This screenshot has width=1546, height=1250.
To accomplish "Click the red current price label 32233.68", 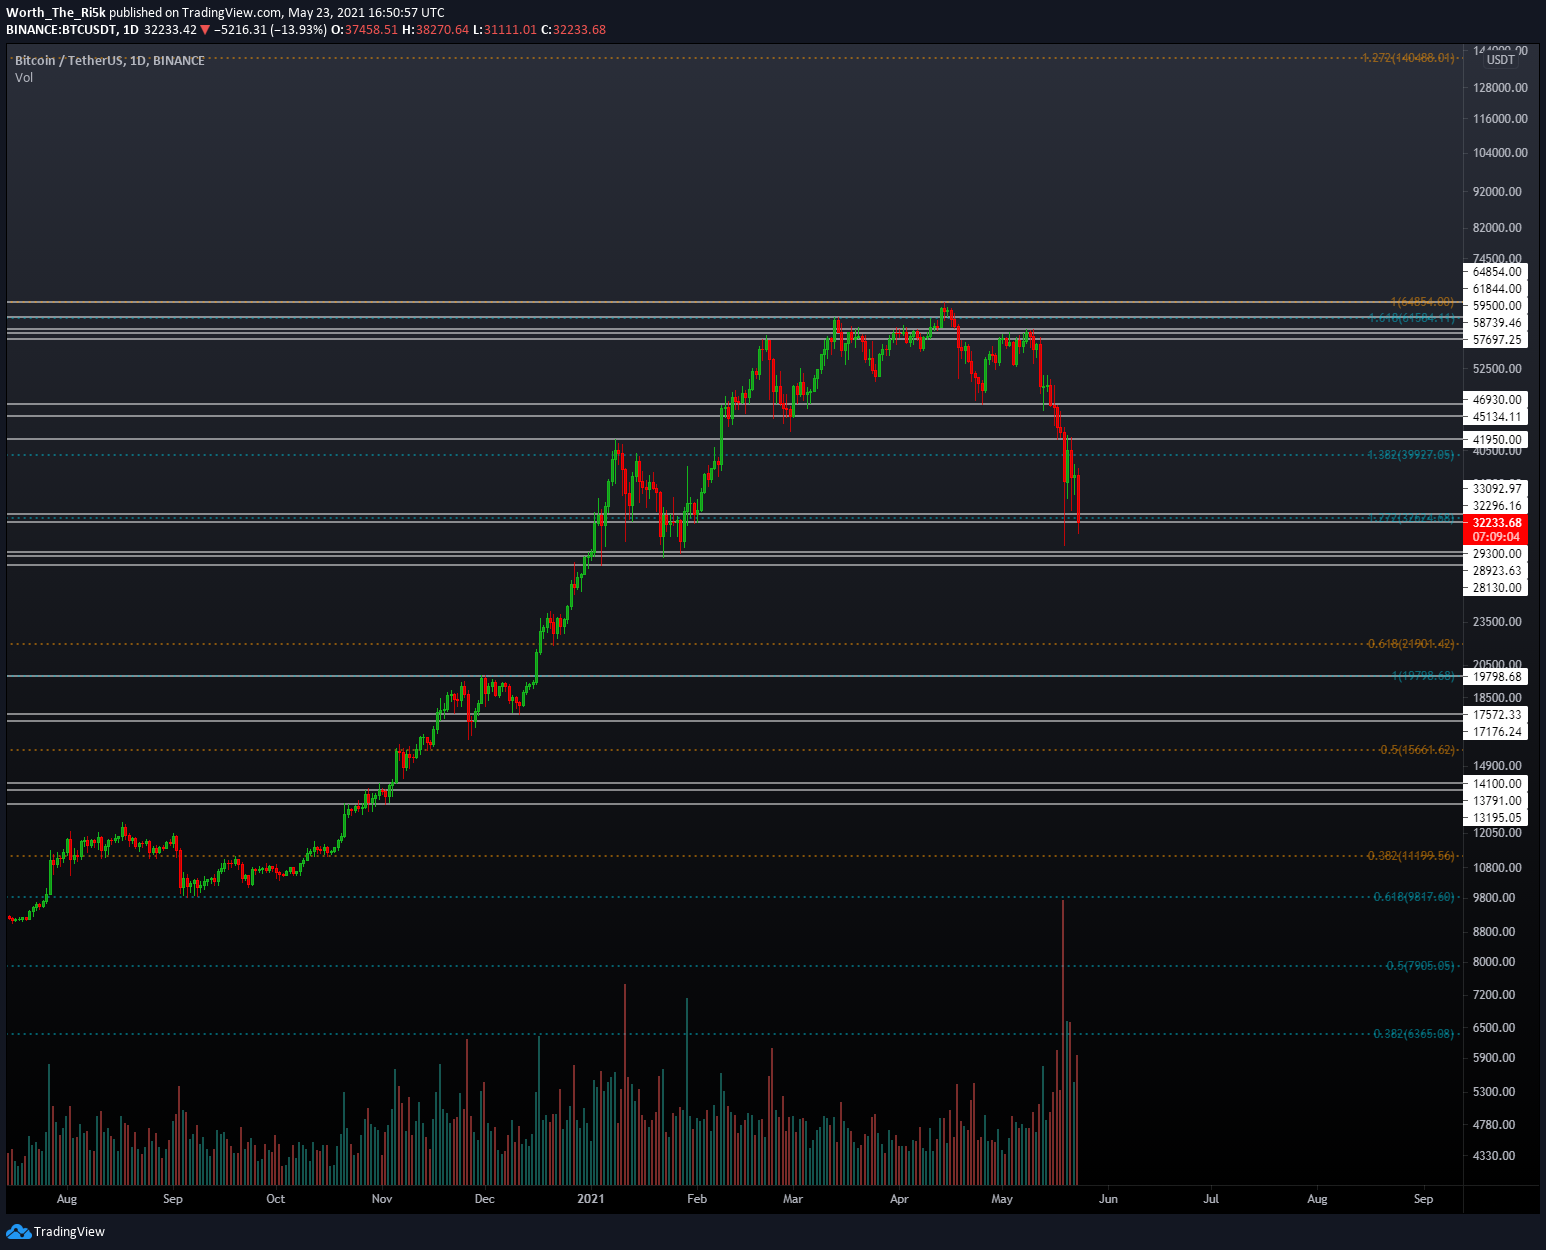I will [1497, 523].
